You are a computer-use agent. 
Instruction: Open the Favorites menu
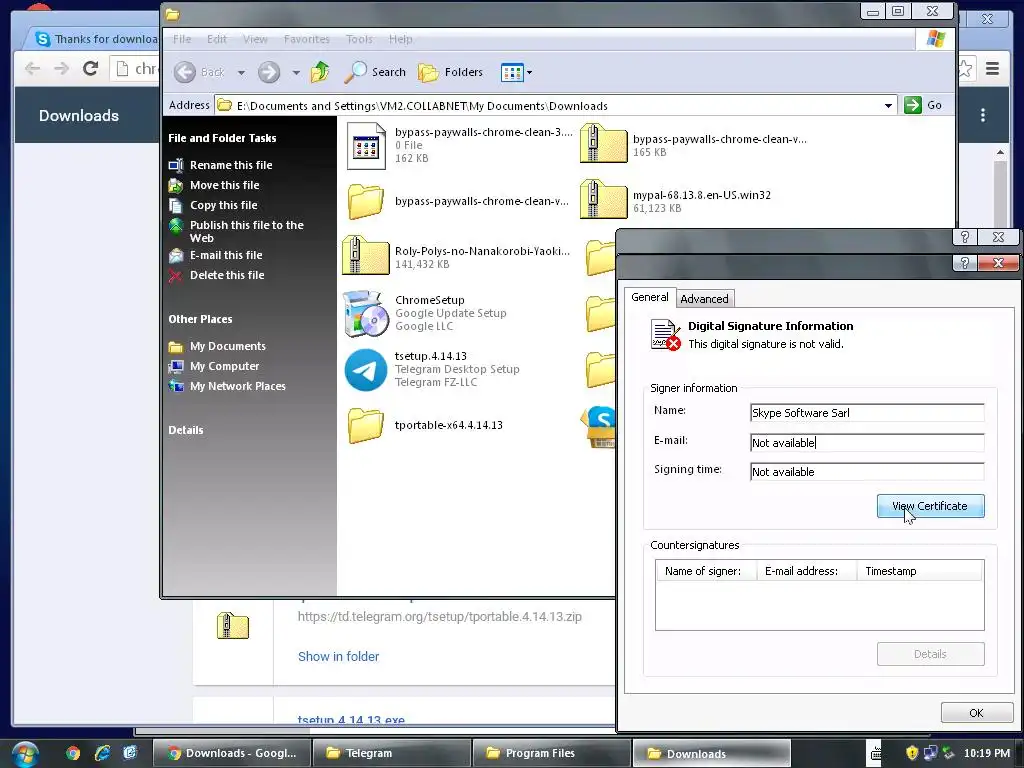click(x=307, y=39)
